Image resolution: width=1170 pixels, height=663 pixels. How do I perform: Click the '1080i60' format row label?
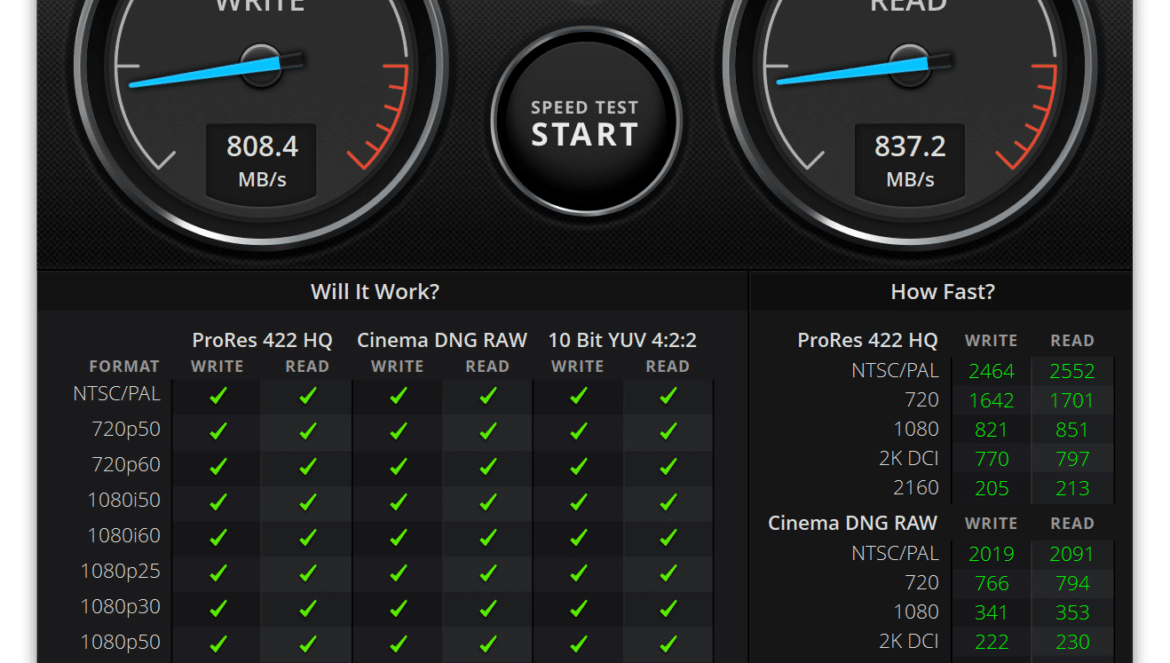coord(124,535)
